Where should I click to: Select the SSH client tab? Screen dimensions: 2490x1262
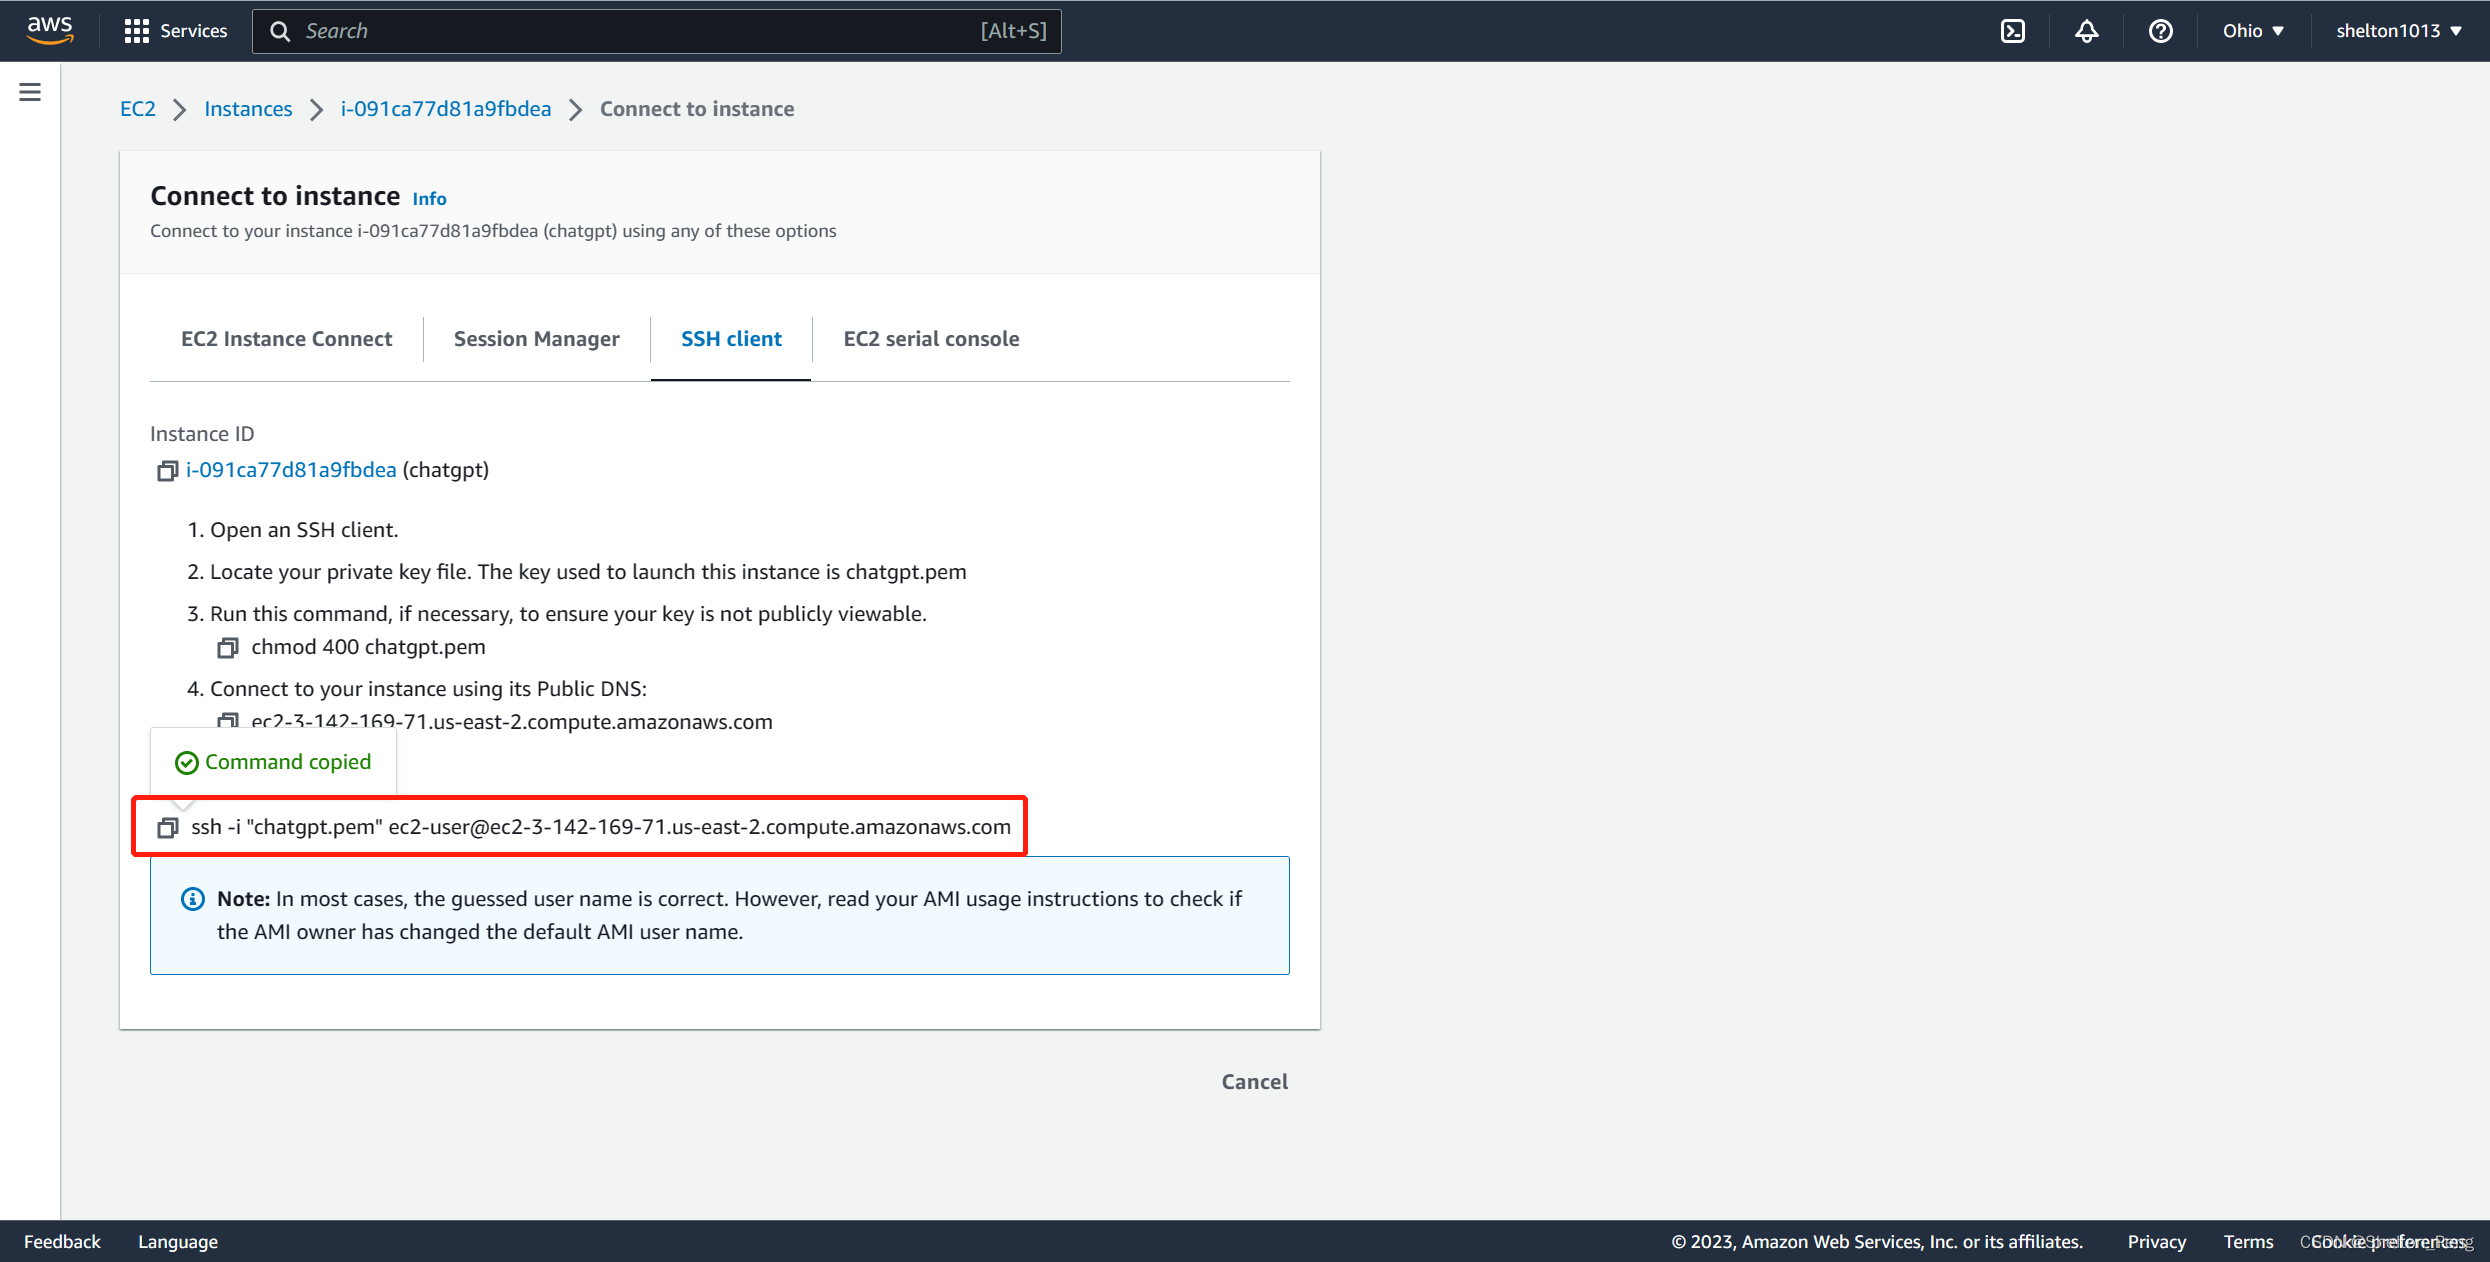(731, 339)
